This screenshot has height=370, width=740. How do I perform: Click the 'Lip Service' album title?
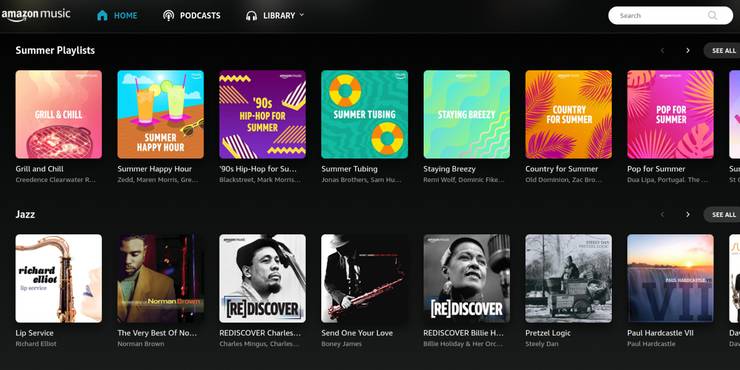34,333
